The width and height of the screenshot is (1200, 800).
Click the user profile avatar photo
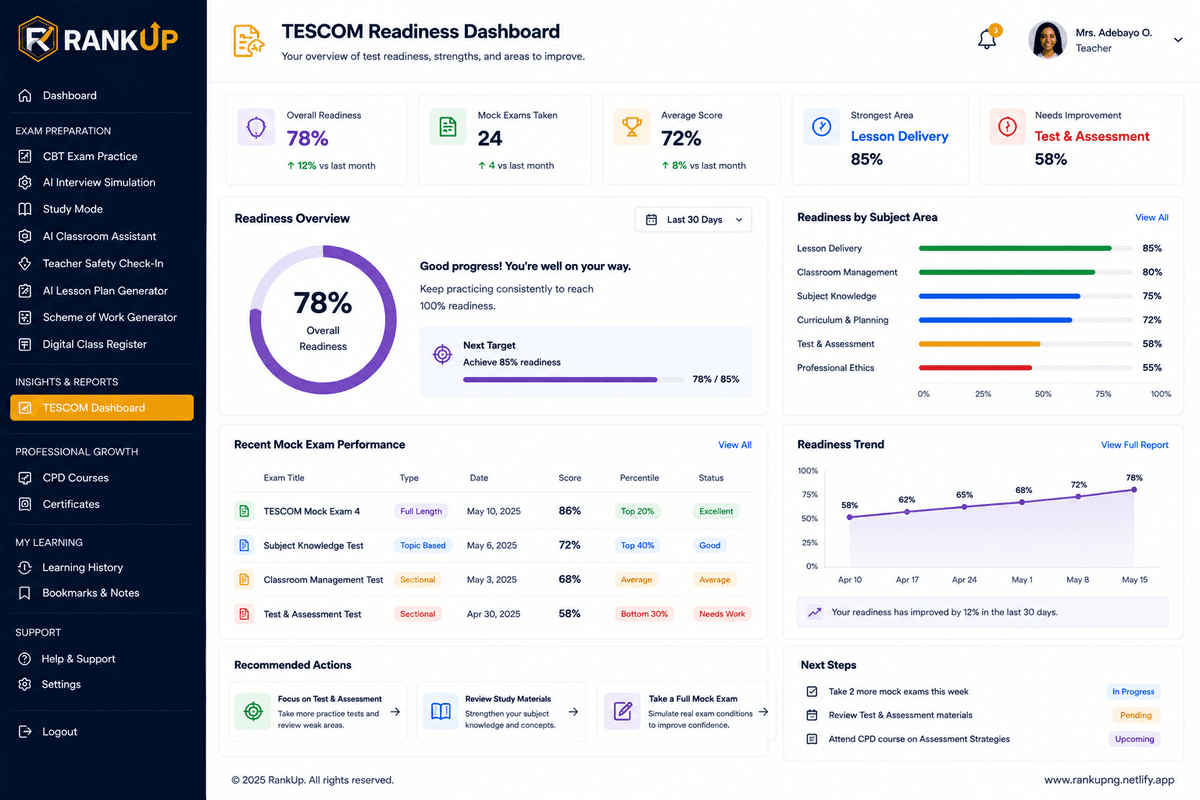(1047, 40)
